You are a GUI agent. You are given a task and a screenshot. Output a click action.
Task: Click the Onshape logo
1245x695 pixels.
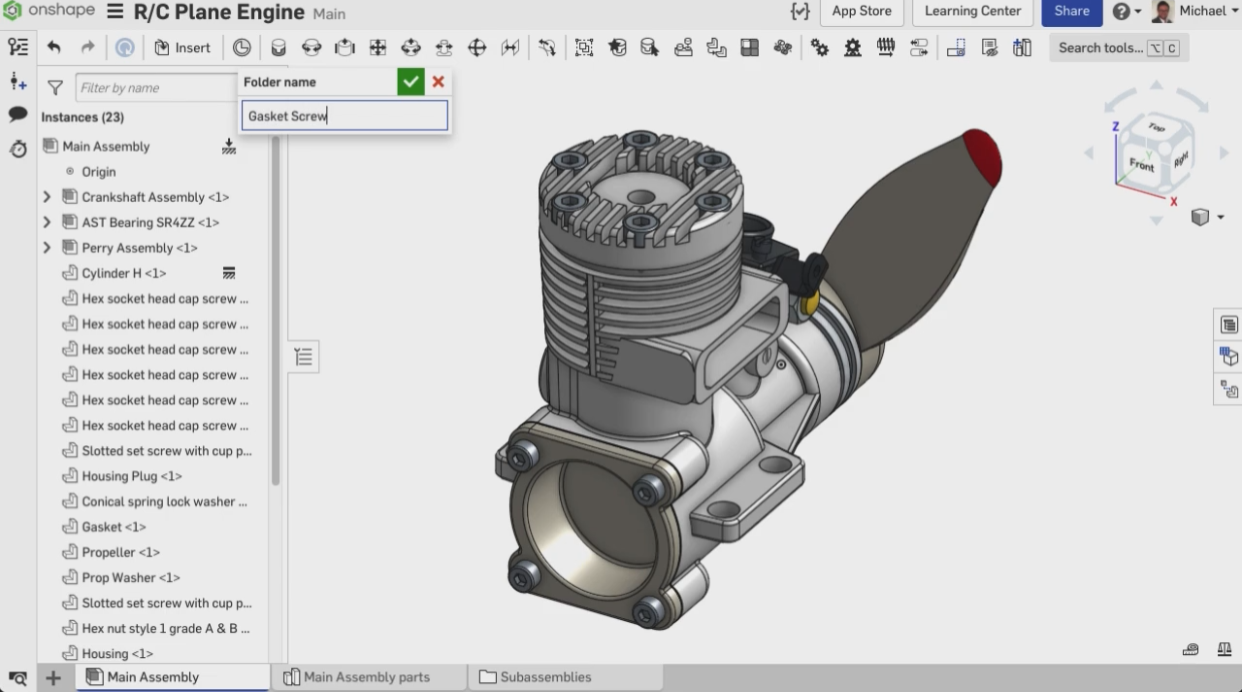click(x=47, y=12)
